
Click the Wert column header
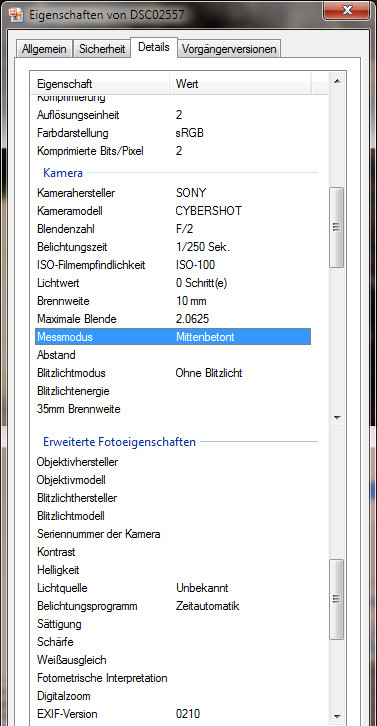tap(240, 84)
